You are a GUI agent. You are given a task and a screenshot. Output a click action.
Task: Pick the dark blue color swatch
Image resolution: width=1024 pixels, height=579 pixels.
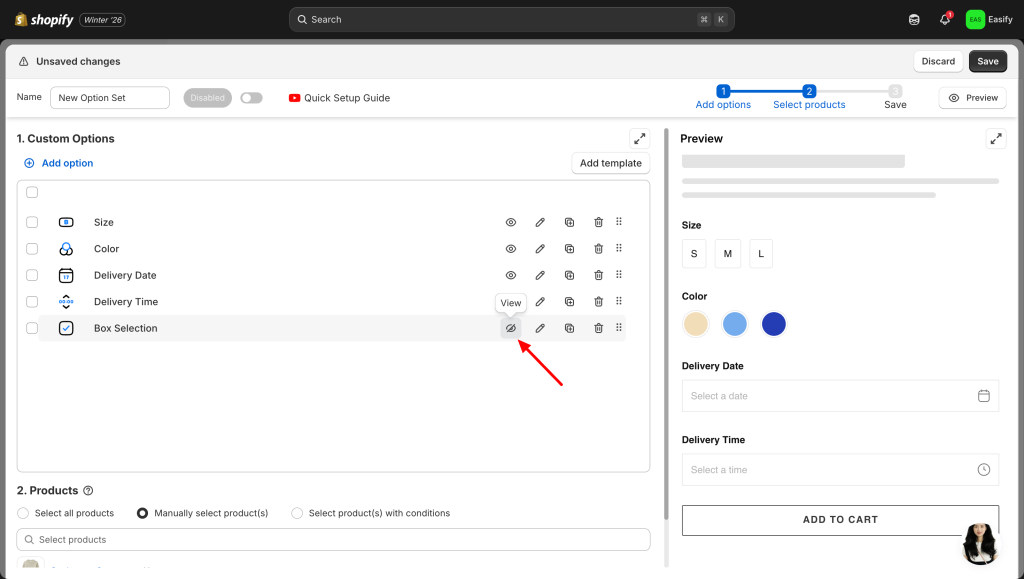tap(773, 324)
